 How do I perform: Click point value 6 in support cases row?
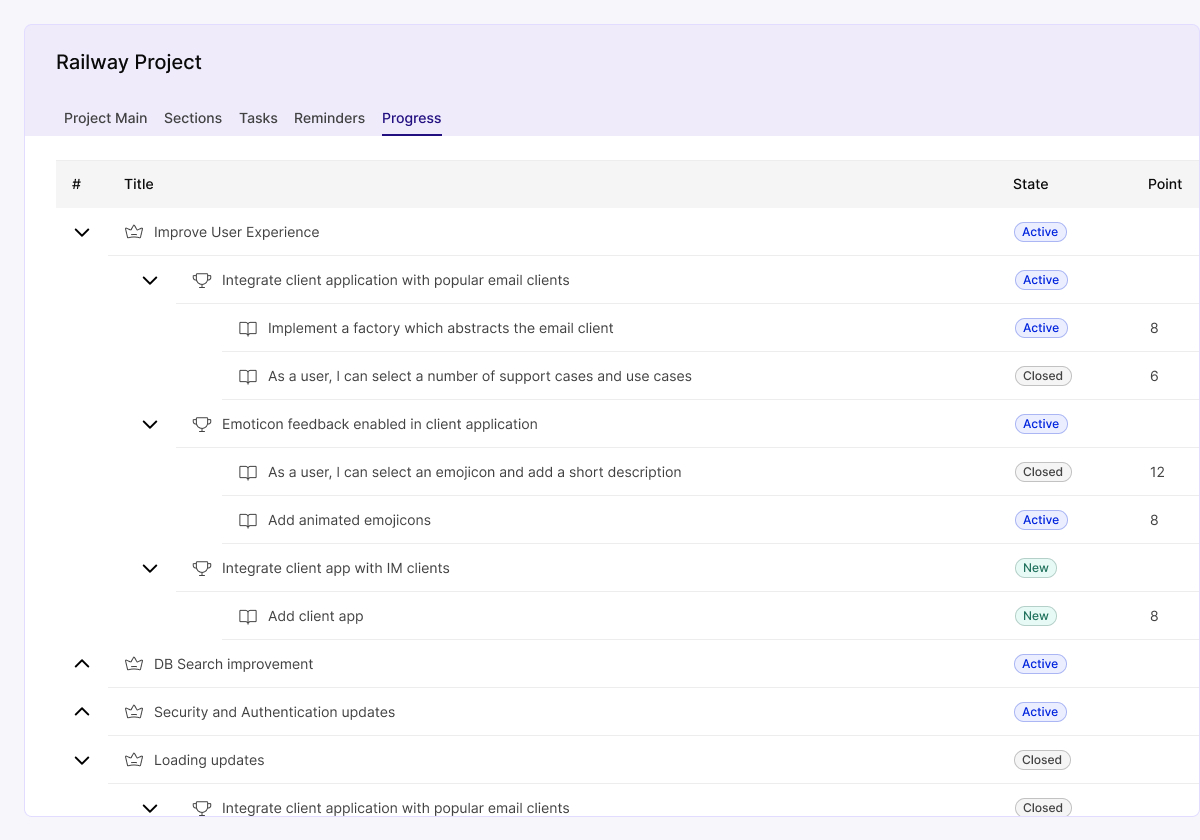tap(1154, 376)
